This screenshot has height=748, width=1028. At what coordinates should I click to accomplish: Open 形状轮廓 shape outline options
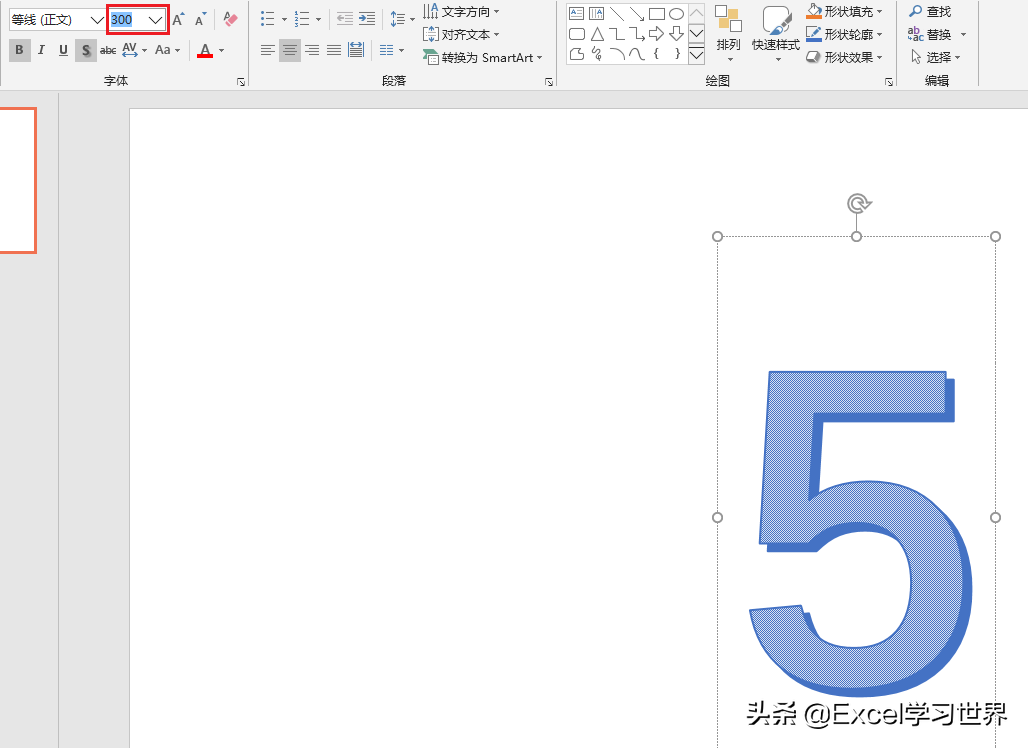(844, 34)
